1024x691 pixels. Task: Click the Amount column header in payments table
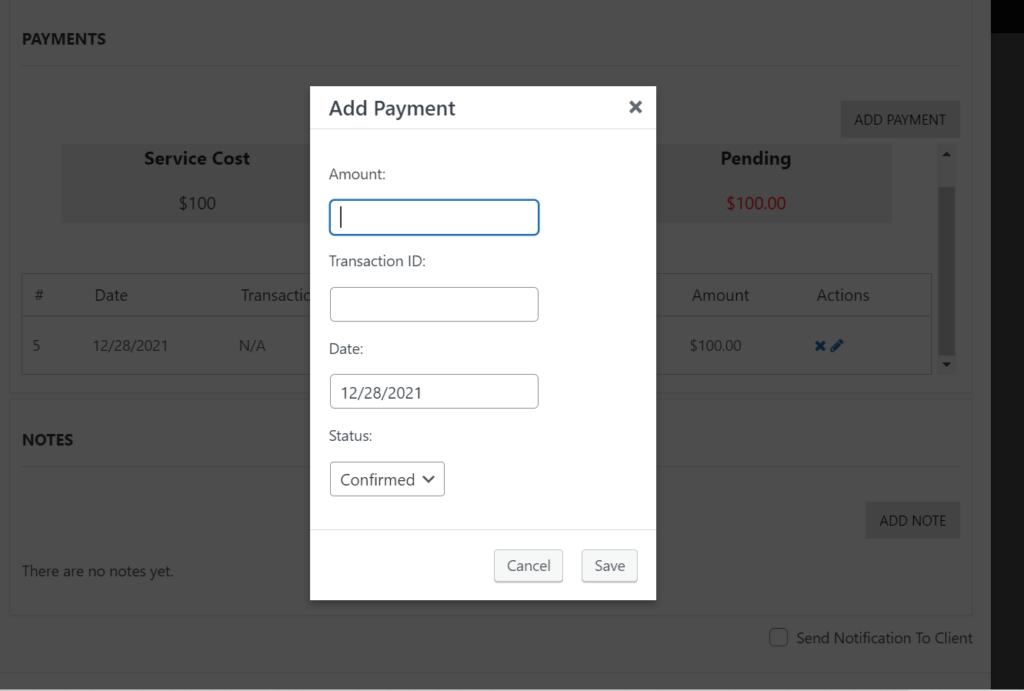click(720, 295)
